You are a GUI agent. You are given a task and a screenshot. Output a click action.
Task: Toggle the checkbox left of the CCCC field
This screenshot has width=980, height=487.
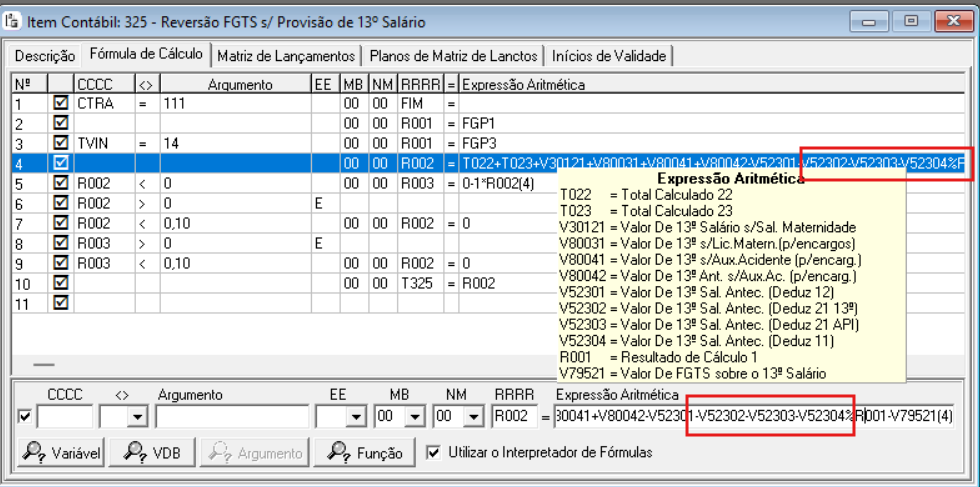coord(25,415)
